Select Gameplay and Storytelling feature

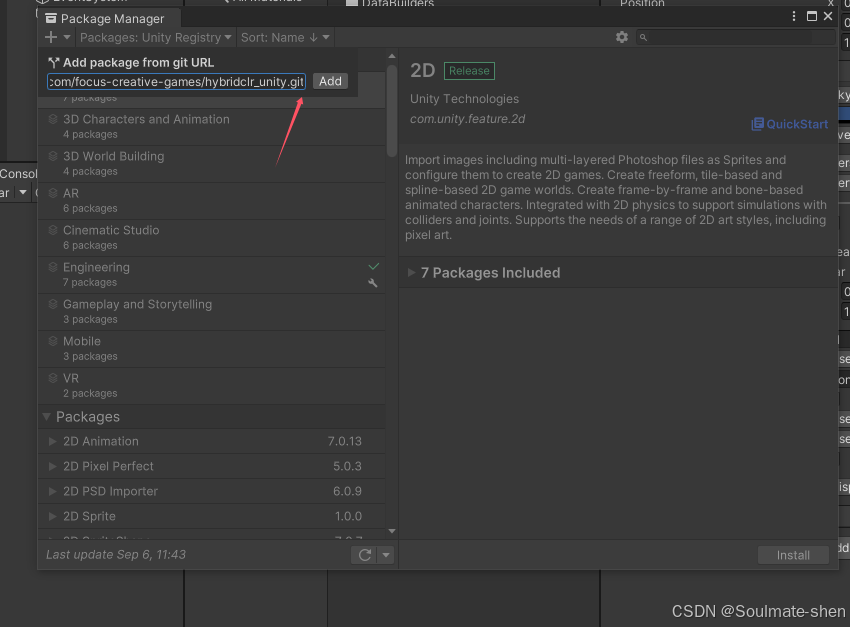click(211, 312)
